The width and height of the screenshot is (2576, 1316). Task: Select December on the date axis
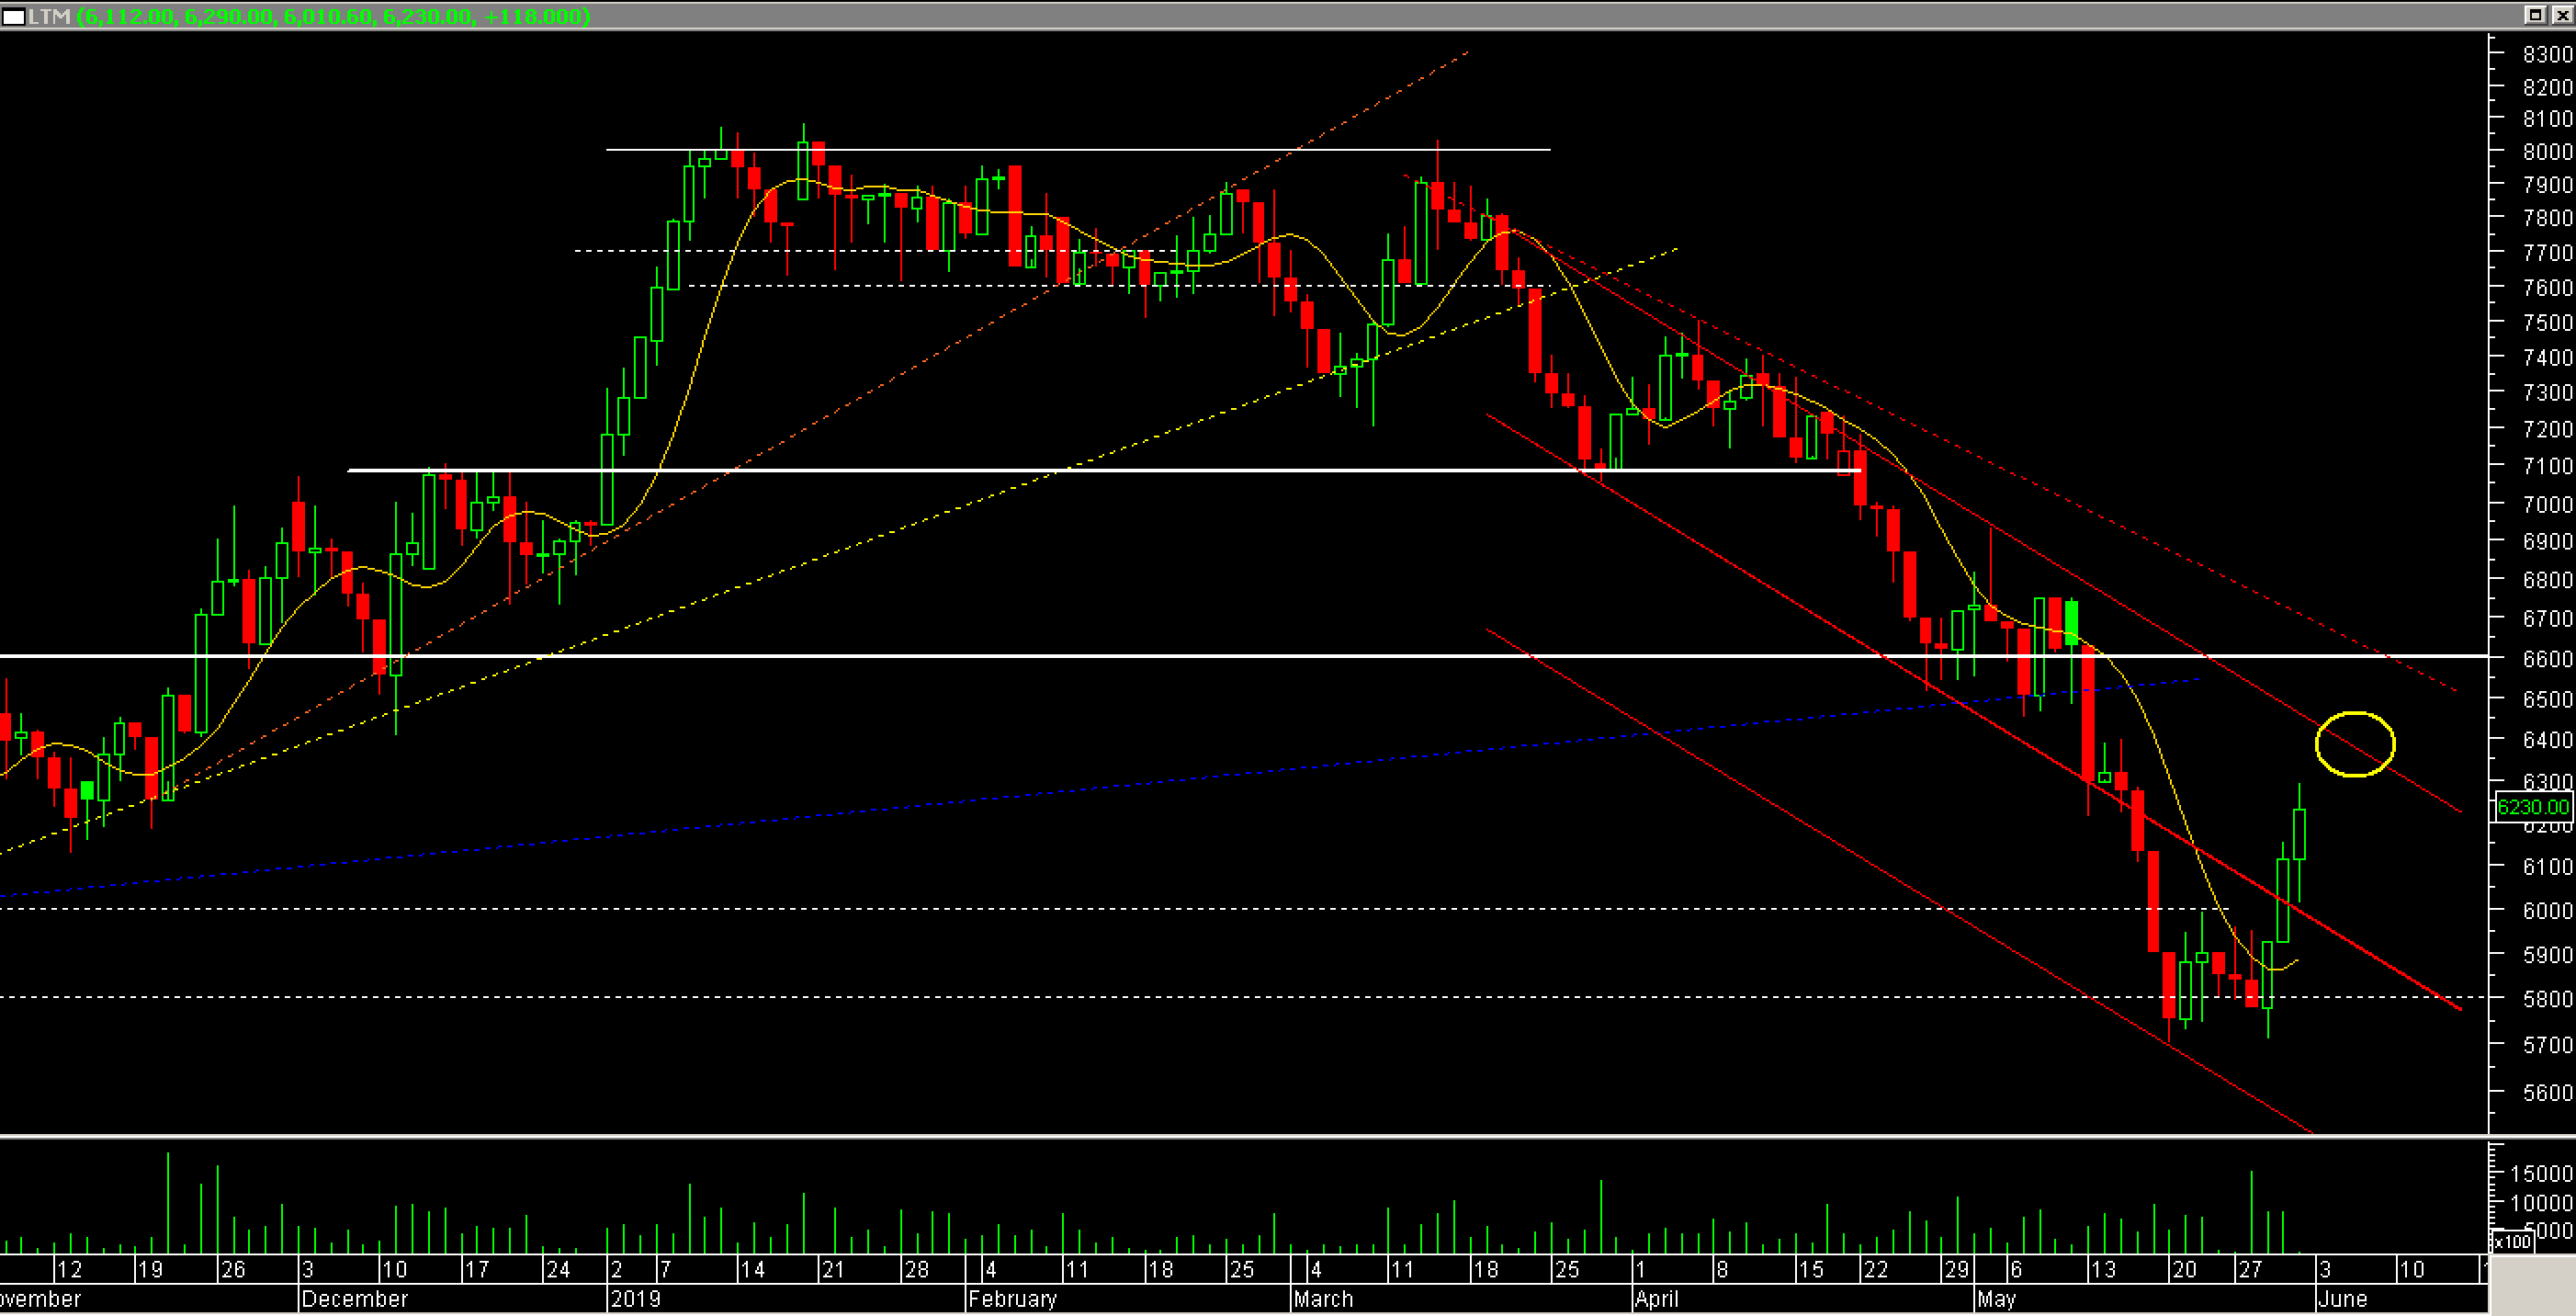[x=354, y=1299]
